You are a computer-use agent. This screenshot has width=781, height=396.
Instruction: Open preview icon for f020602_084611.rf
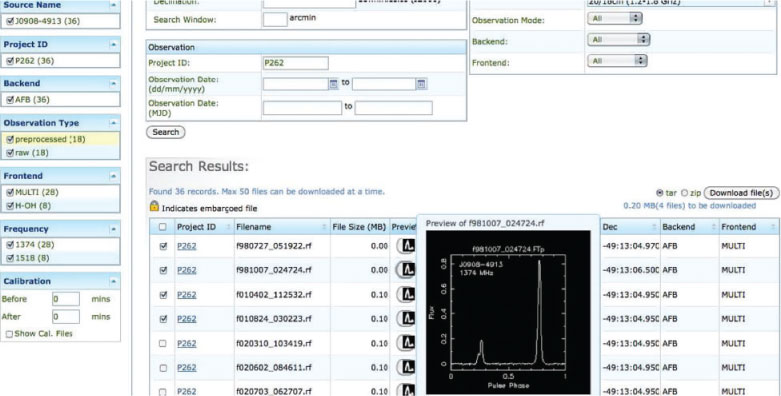pos(408,367)
